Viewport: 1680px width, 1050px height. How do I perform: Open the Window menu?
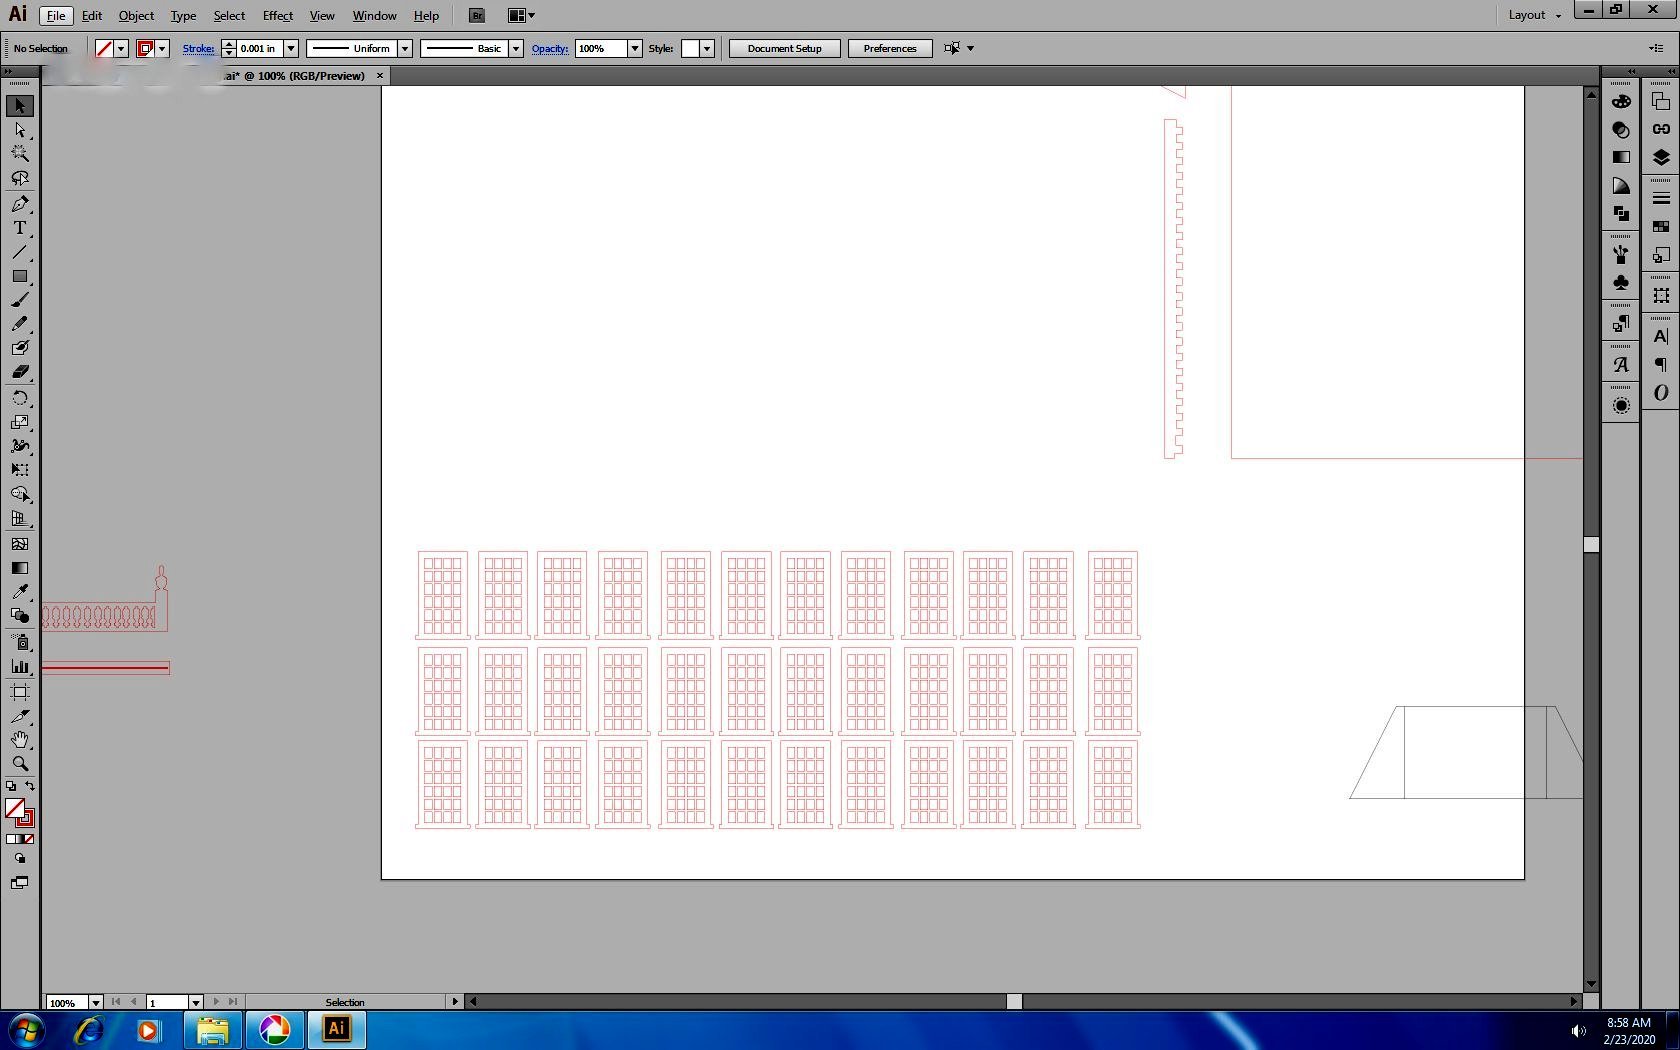tap(375, 15)
